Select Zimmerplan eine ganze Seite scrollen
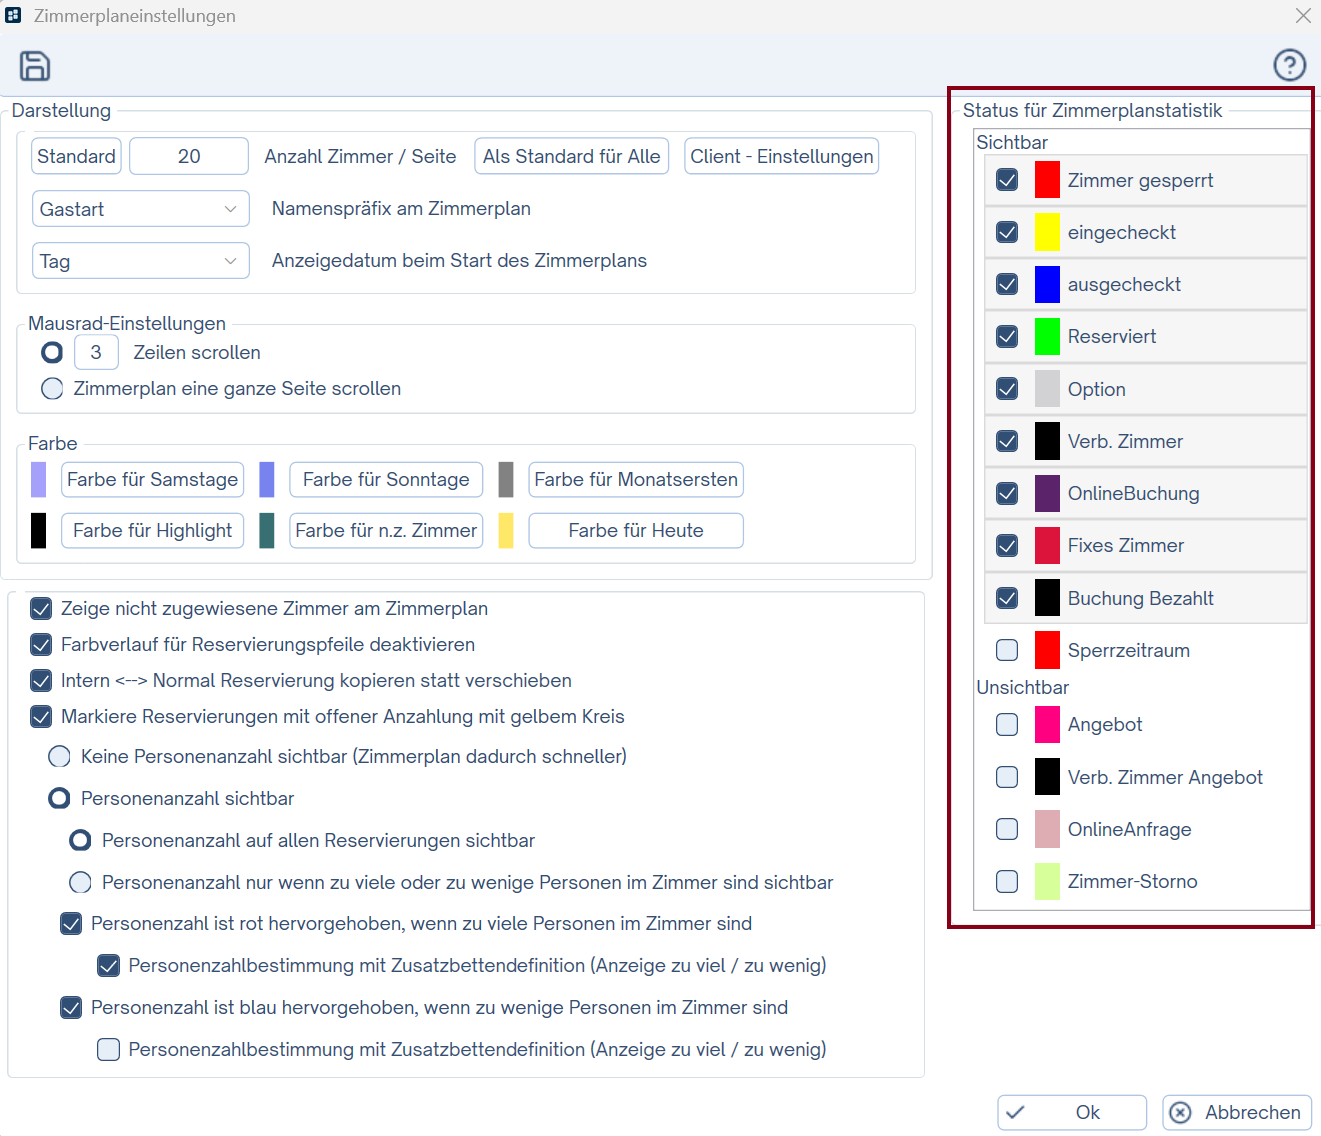Viewport: 1321px width, 1136px height. click(52, 389)
